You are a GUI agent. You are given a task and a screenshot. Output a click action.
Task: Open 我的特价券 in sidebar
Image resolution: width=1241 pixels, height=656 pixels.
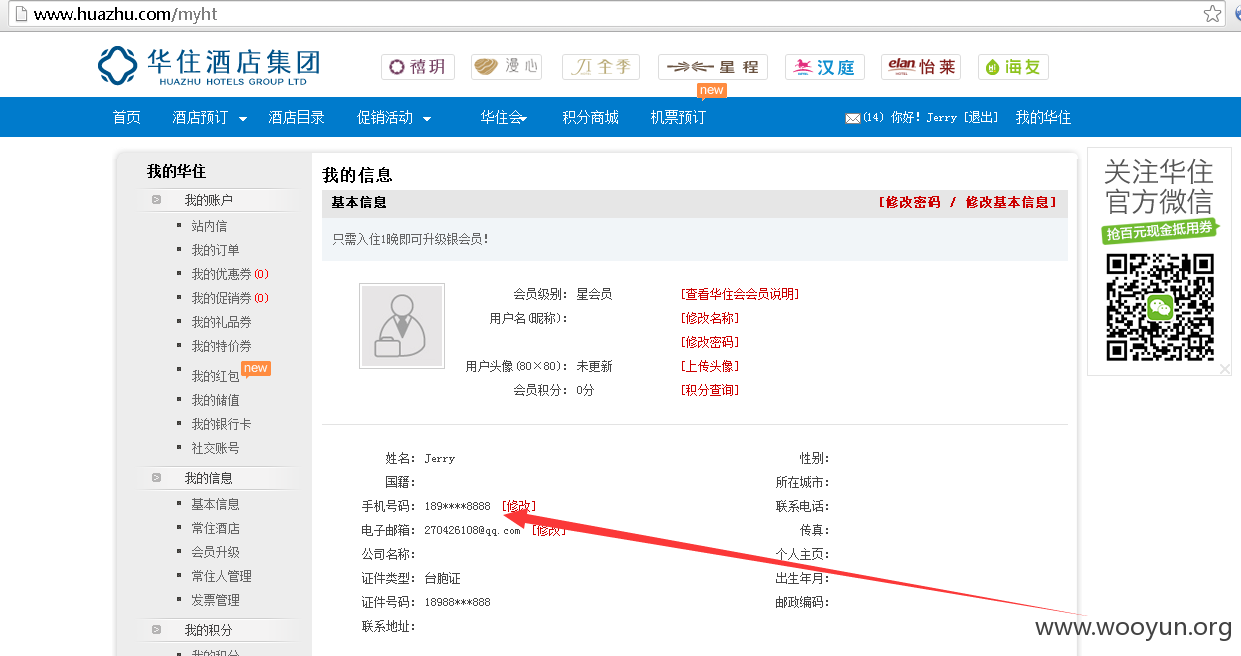[221, 346]
